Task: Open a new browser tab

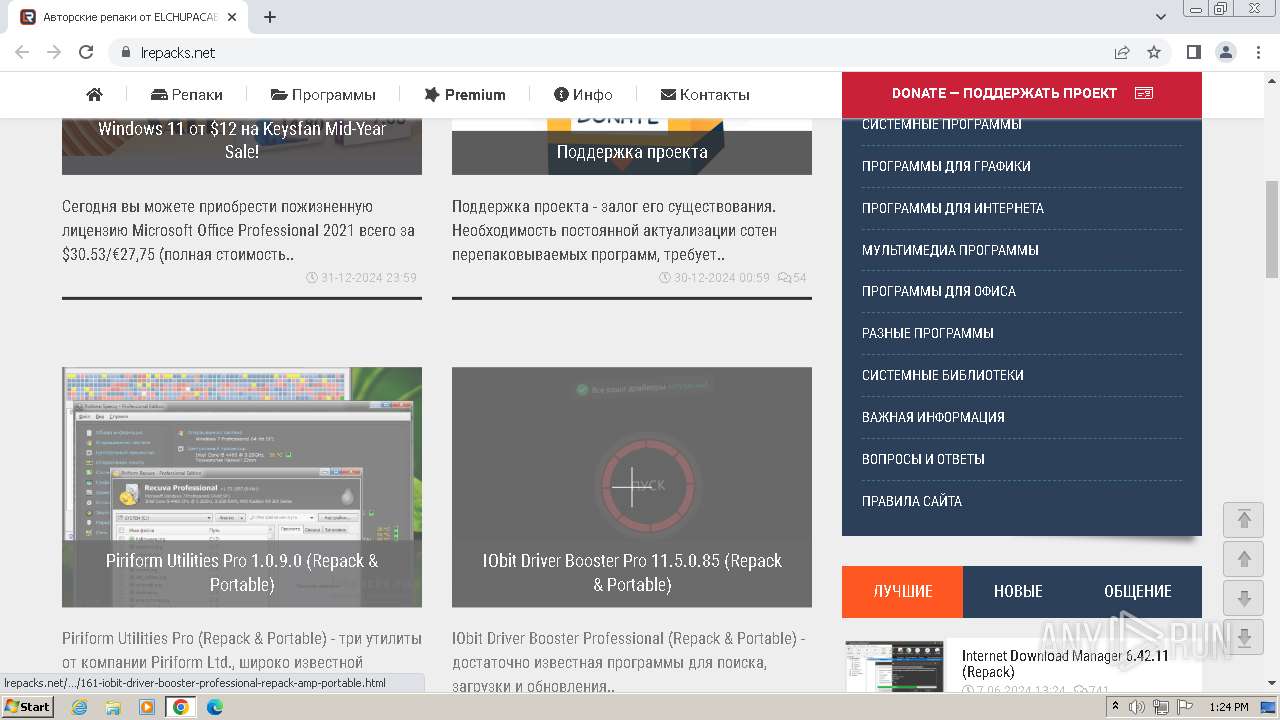Action: [x=270, y=17]
